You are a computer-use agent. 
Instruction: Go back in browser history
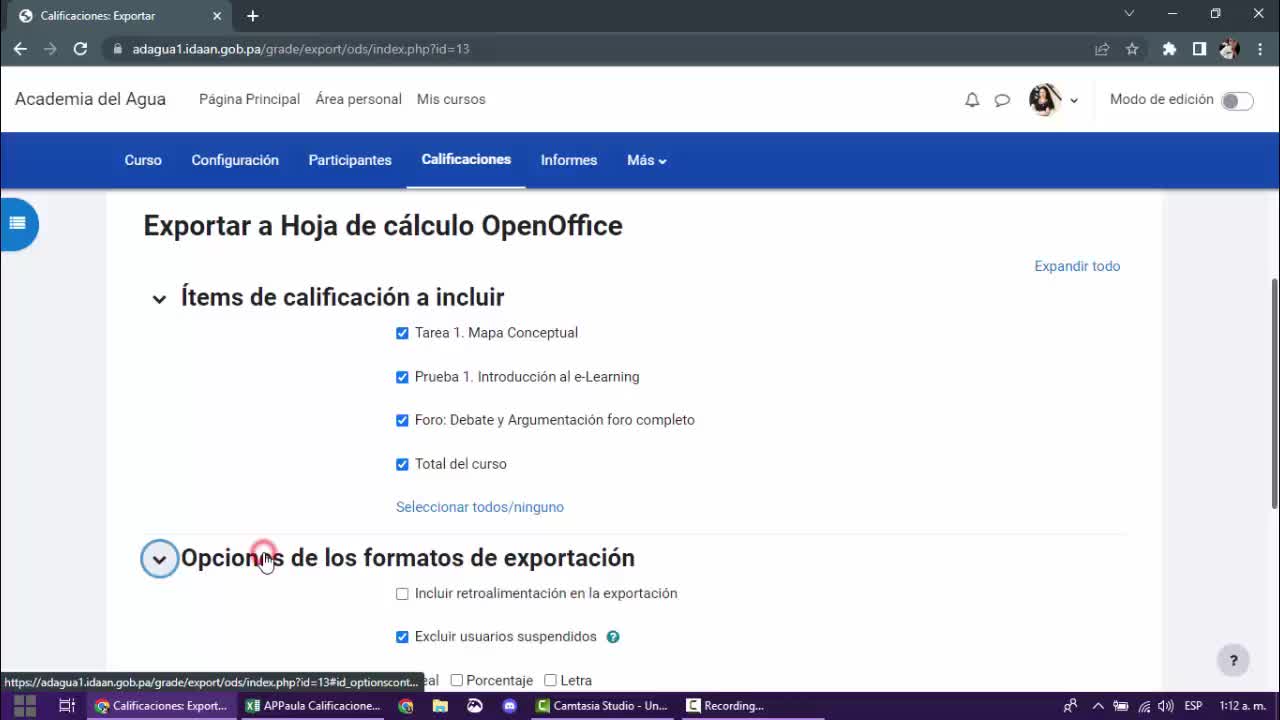click(20, 49)
